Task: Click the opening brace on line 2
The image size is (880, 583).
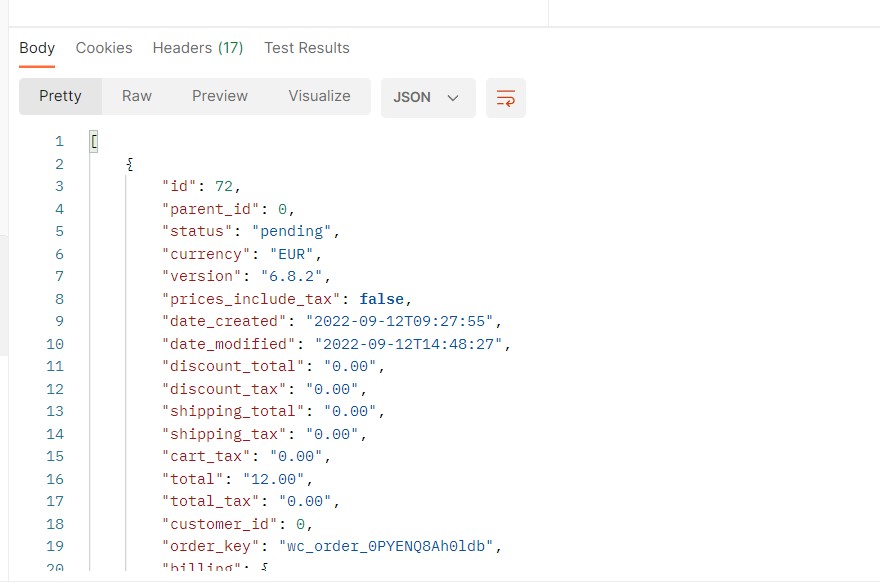Action: point(130,164)
